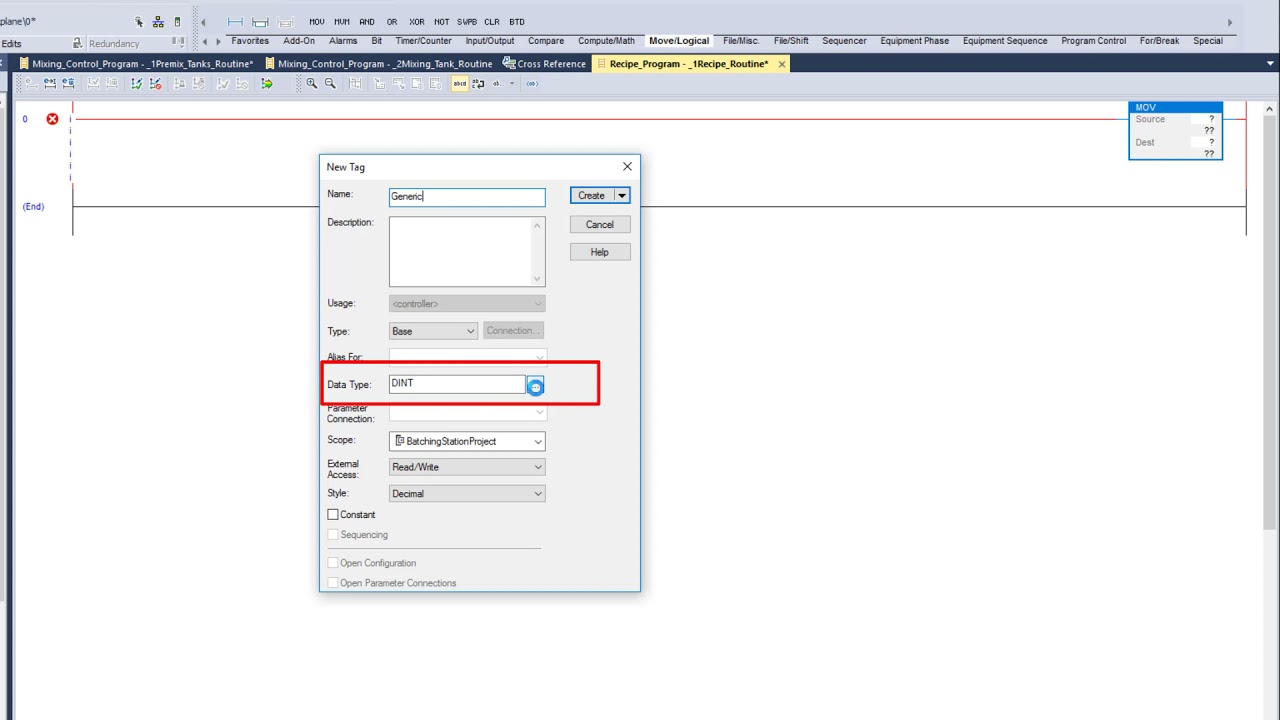This screenshot has width=1280, height=720.
Task: Add a CLR instruction from toolbar
Action: [492, 21]
